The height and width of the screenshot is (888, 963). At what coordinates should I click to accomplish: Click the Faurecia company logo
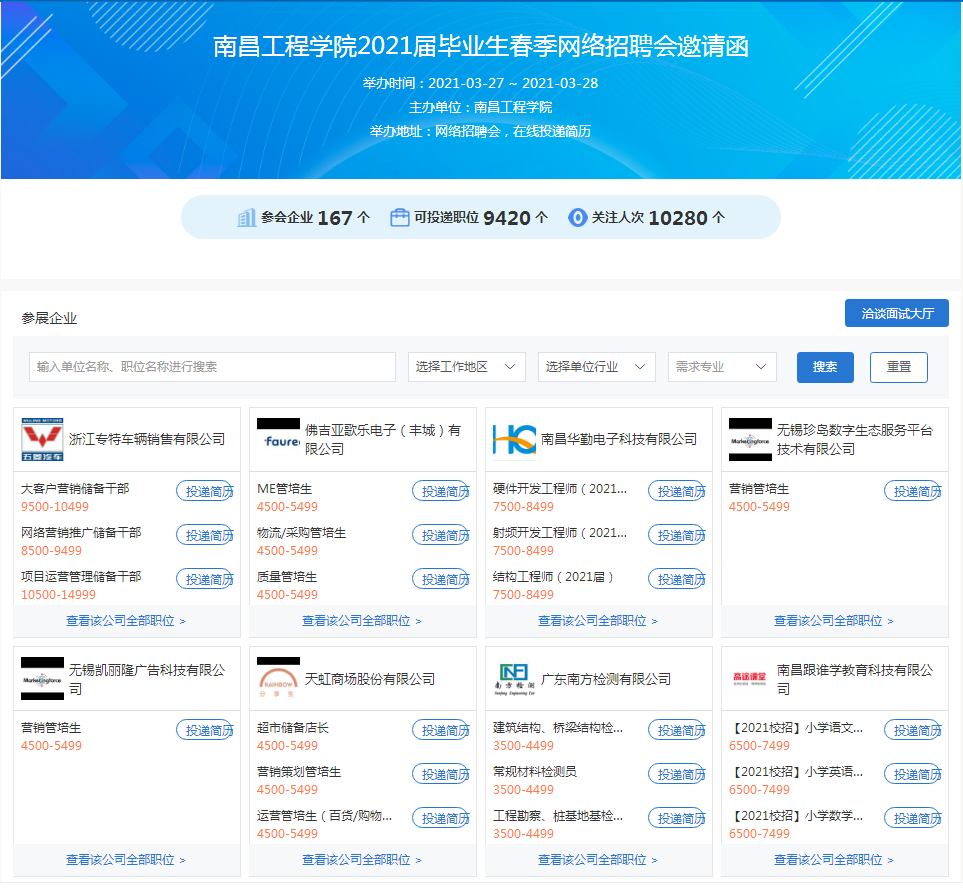click(278, 440)
